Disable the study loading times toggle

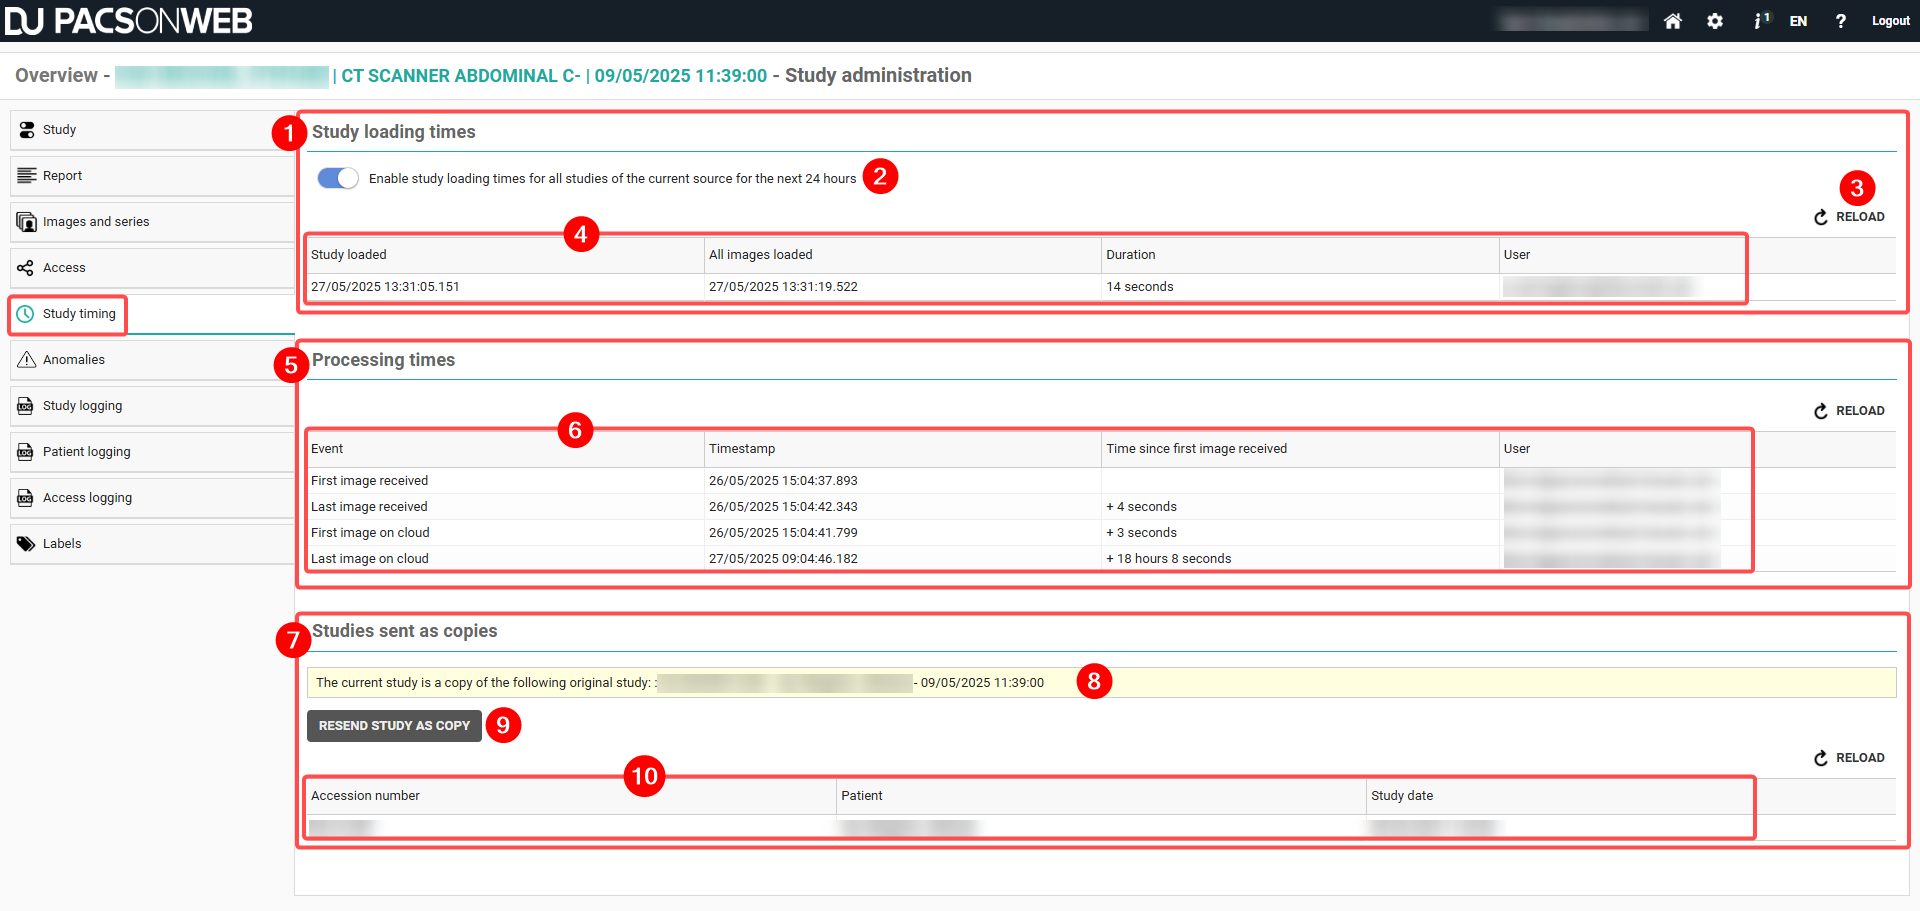coord(338,178)
